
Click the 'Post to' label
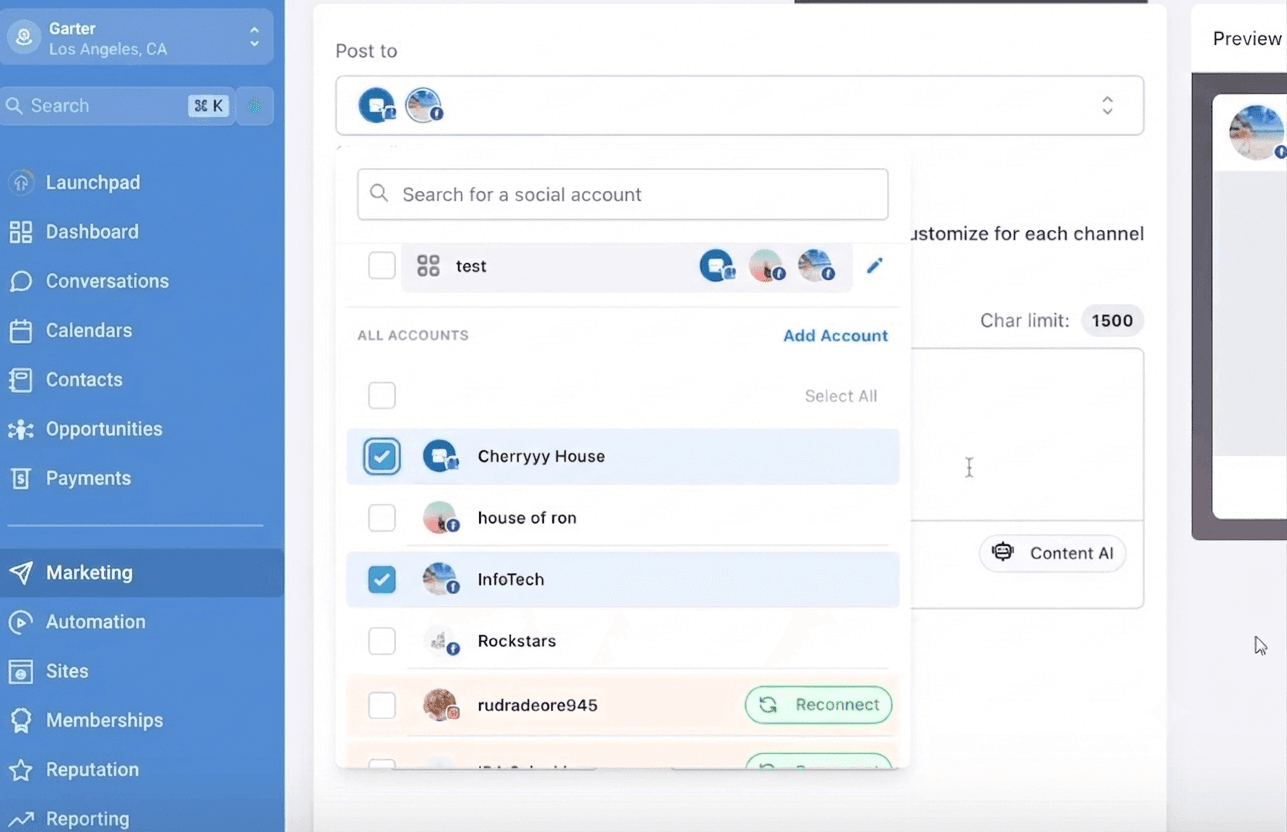point(366,51)
